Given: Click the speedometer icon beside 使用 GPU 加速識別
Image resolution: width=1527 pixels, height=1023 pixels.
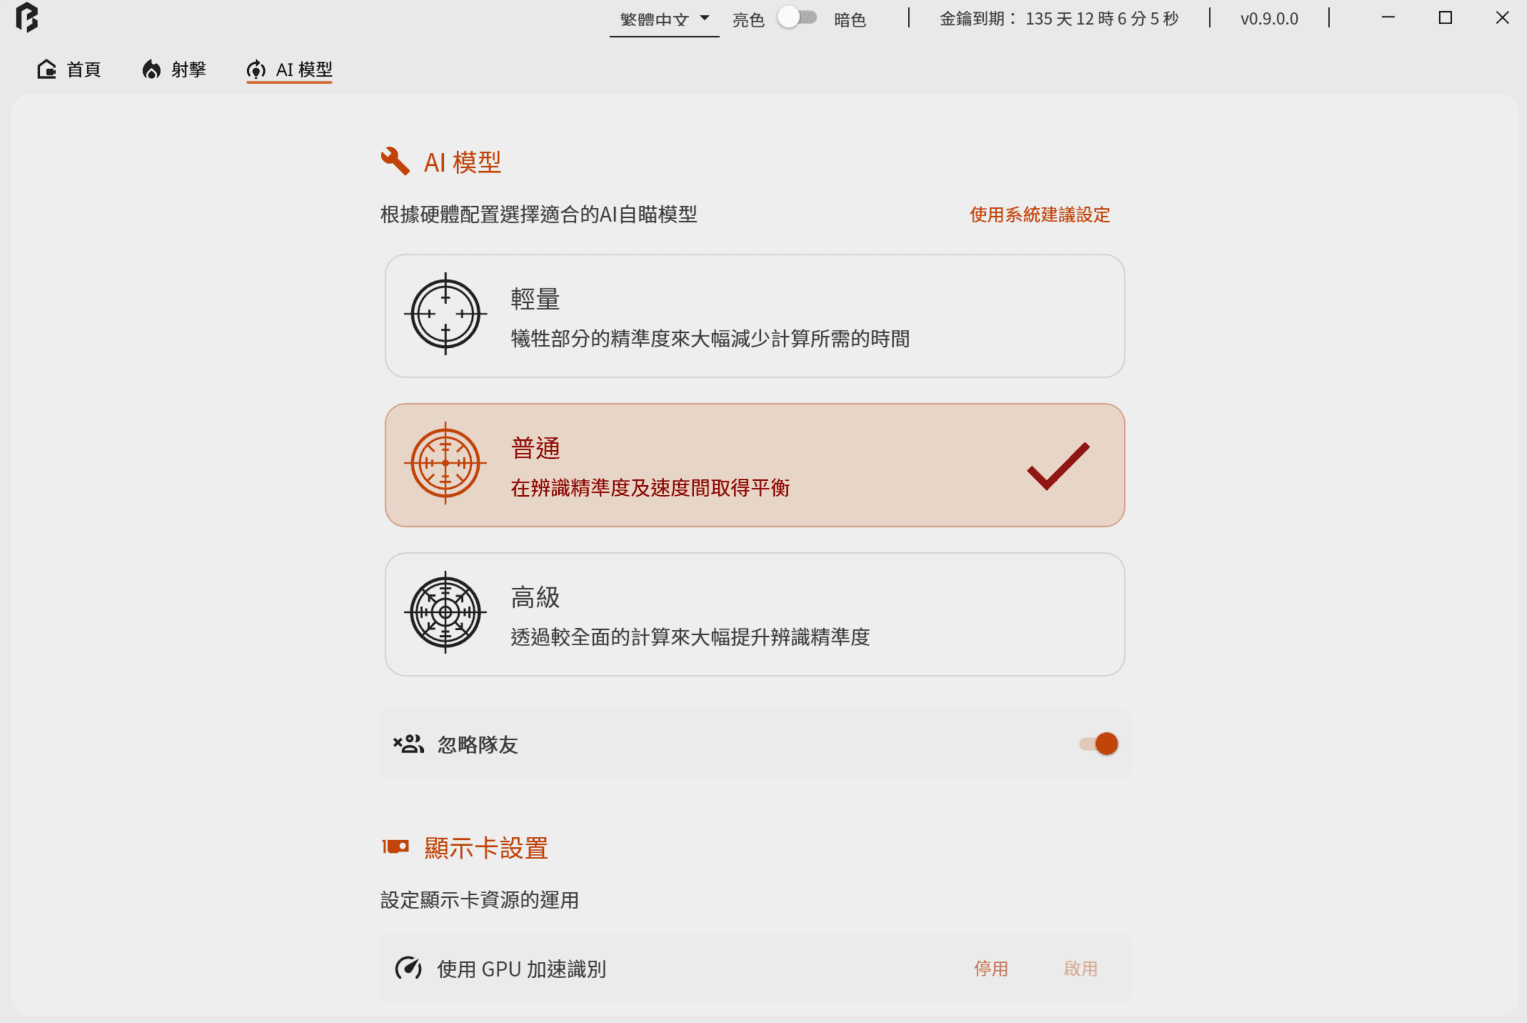Looking at the screenshot, I should pyautogui.click(x=408, y=968).
